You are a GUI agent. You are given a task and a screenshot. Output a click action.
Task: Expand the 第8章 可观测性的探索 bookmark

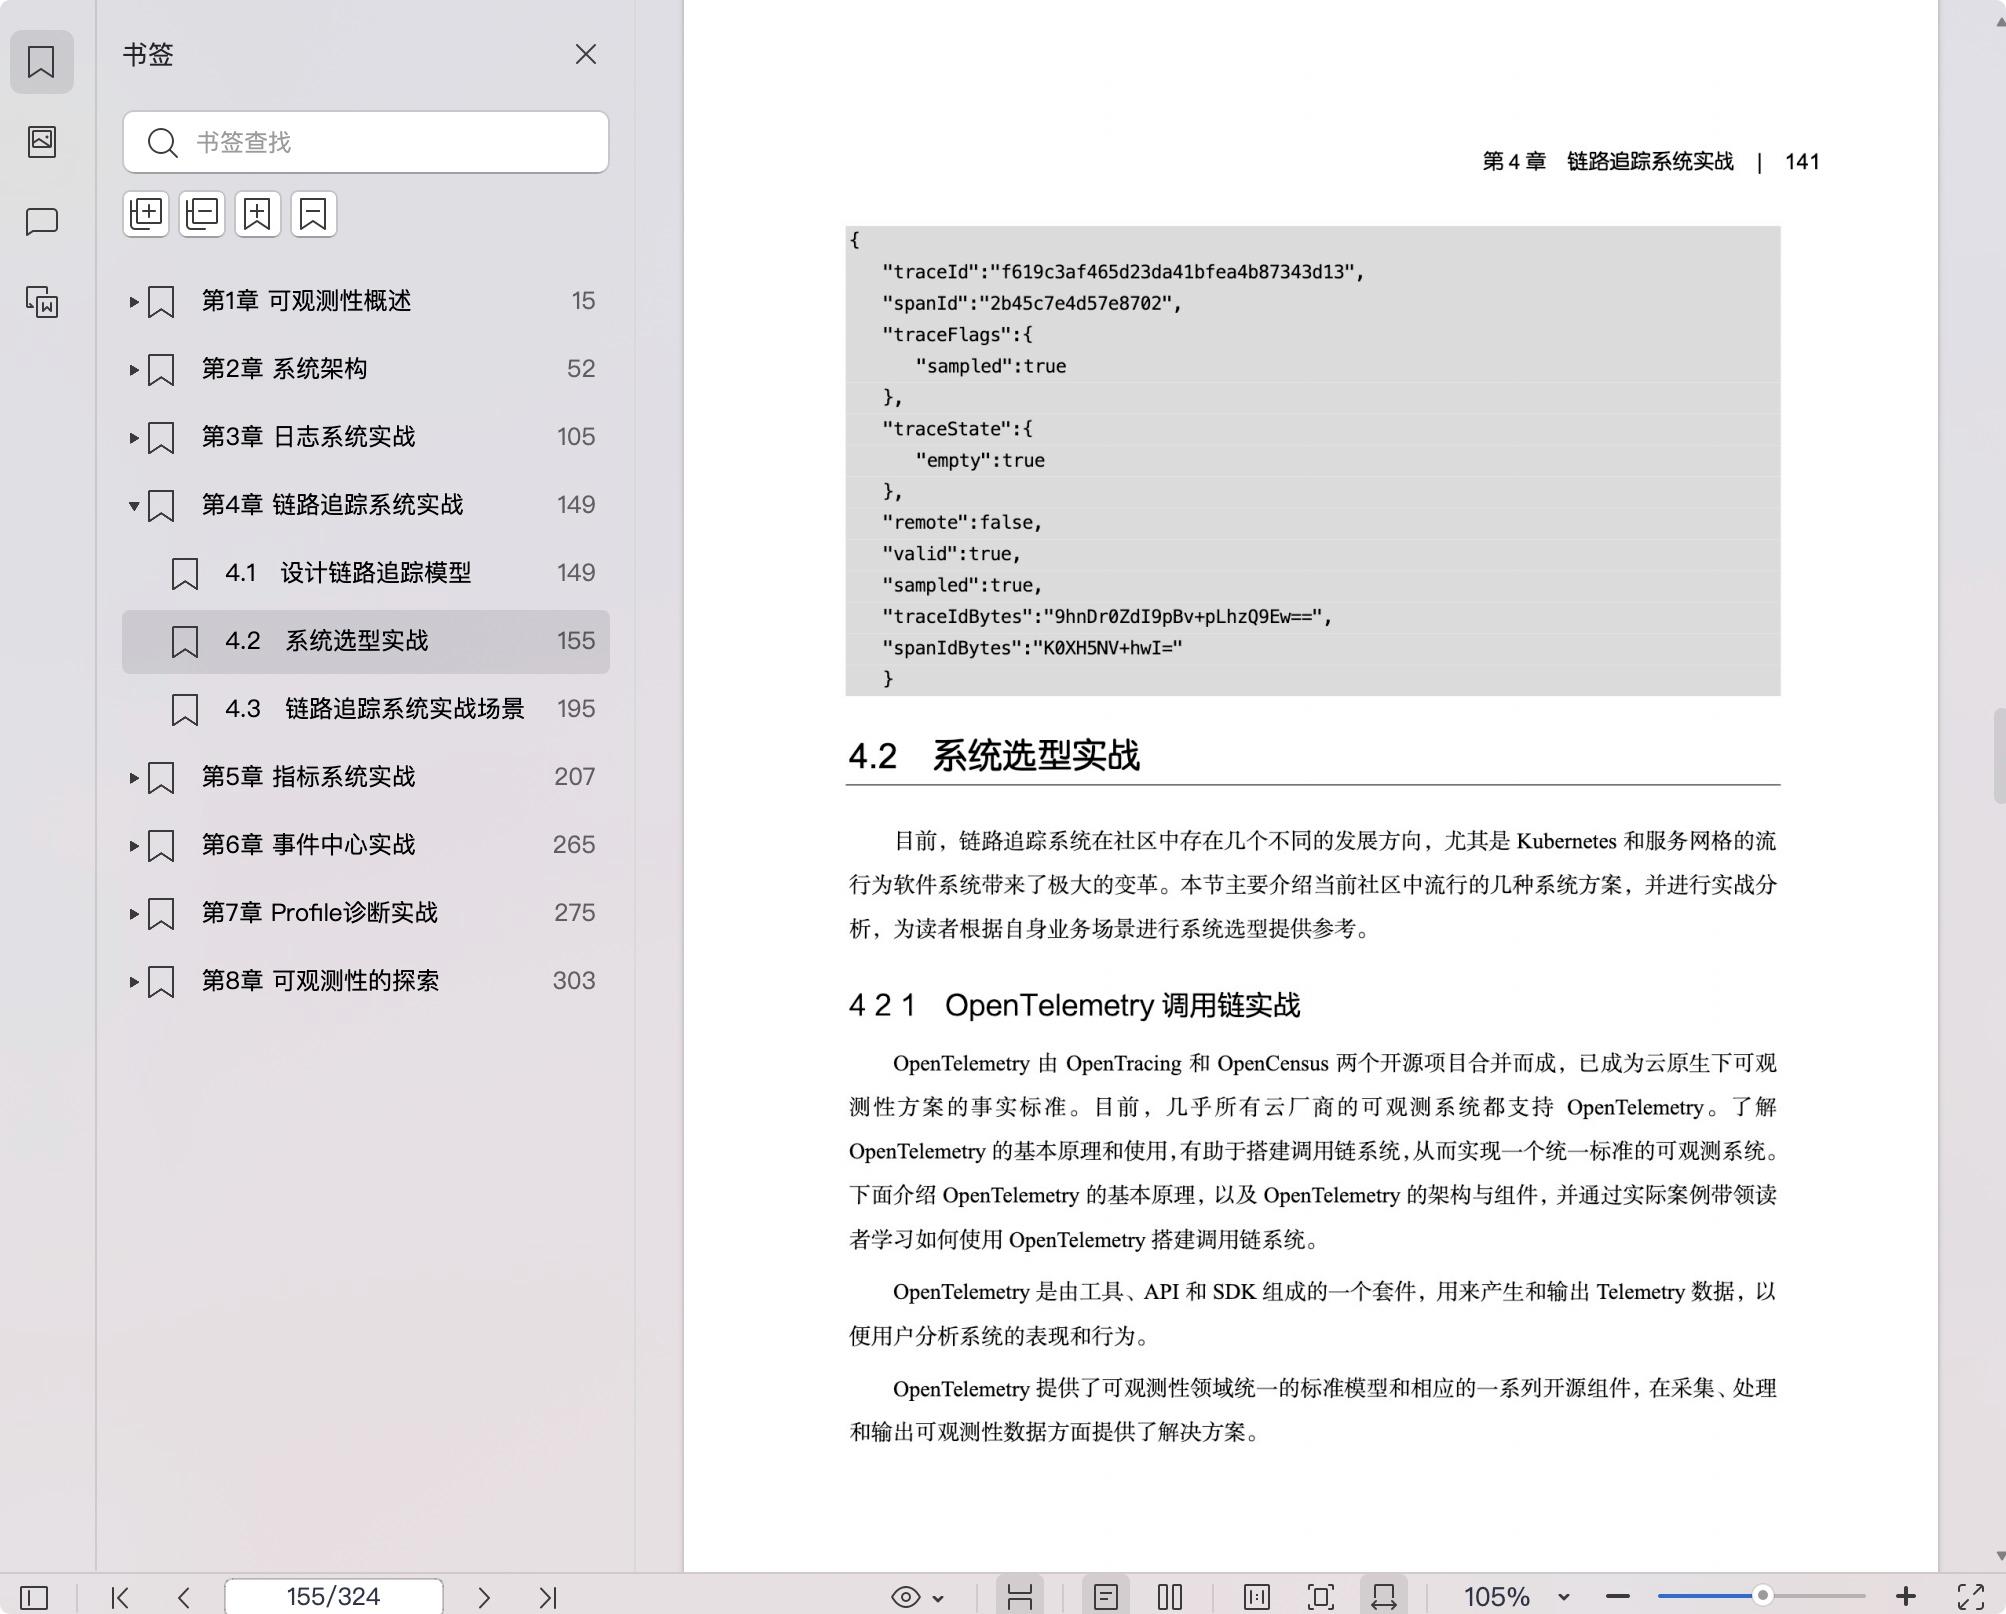pos(133,981)
